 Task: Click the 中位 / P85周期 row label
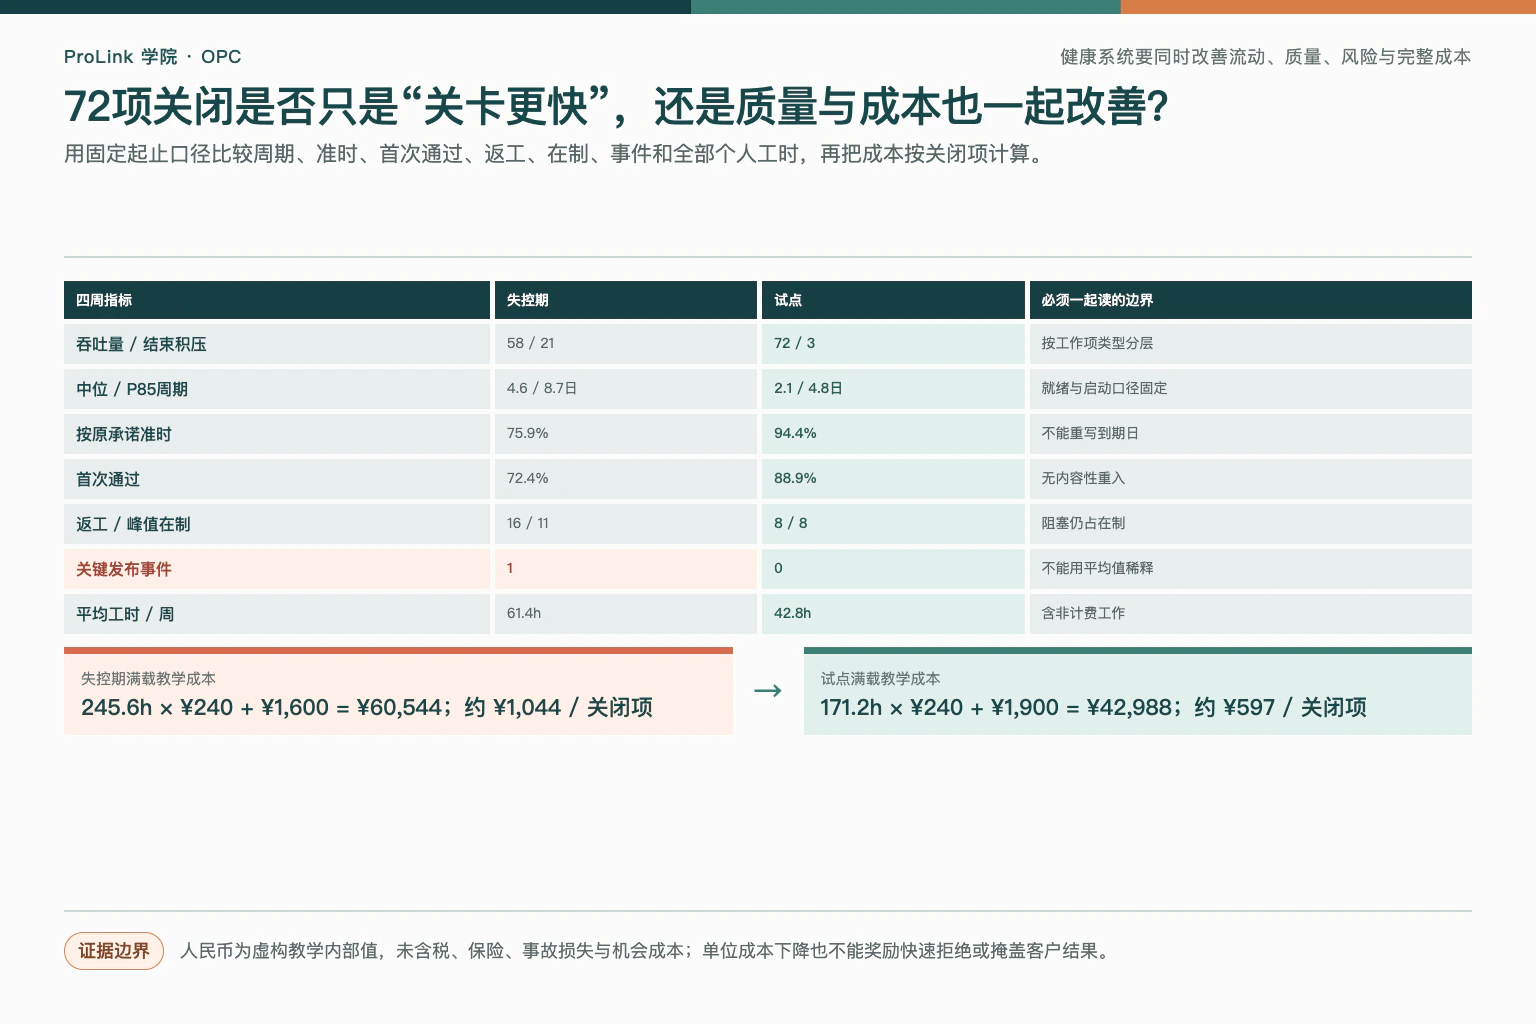pos(277,389)
